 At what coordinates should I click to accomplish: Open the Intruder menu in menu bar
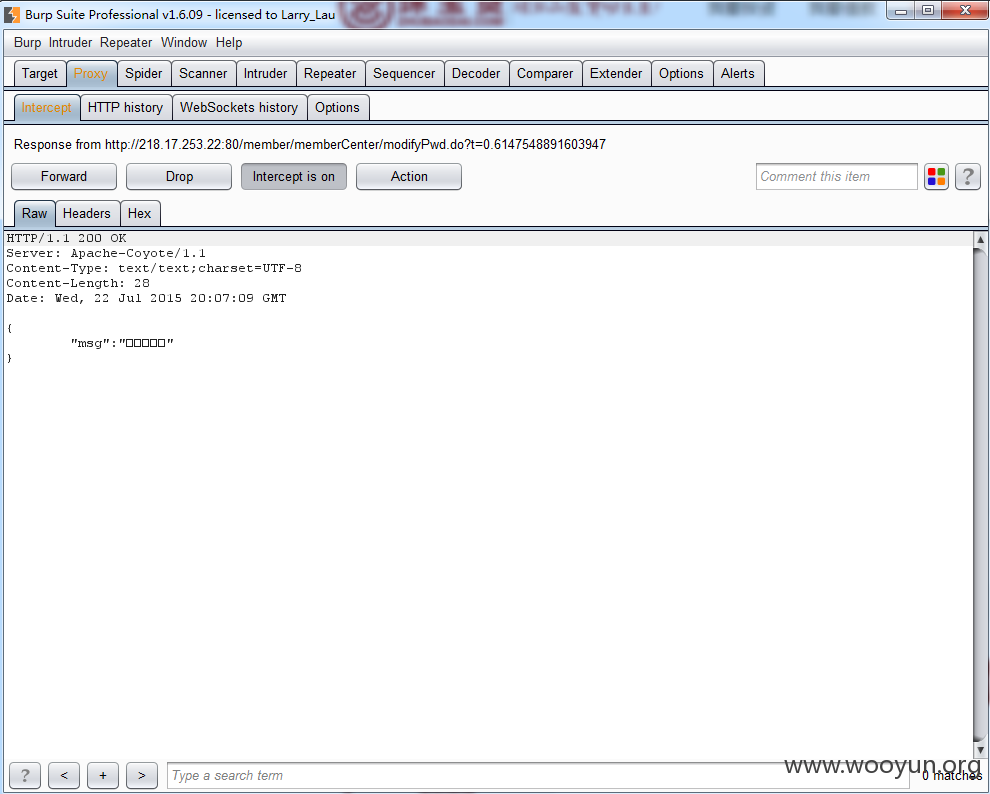[x=70, y=42]
